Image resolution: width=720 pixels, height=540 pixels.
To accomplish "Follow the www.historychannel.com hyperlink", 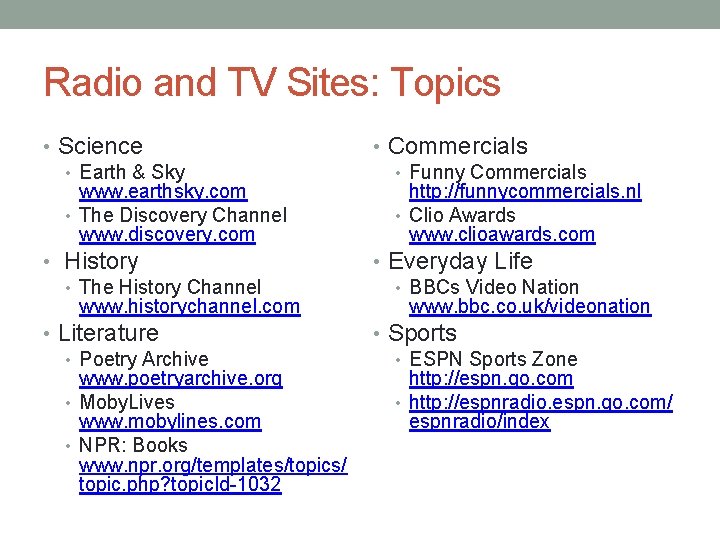I will (190, 307).
